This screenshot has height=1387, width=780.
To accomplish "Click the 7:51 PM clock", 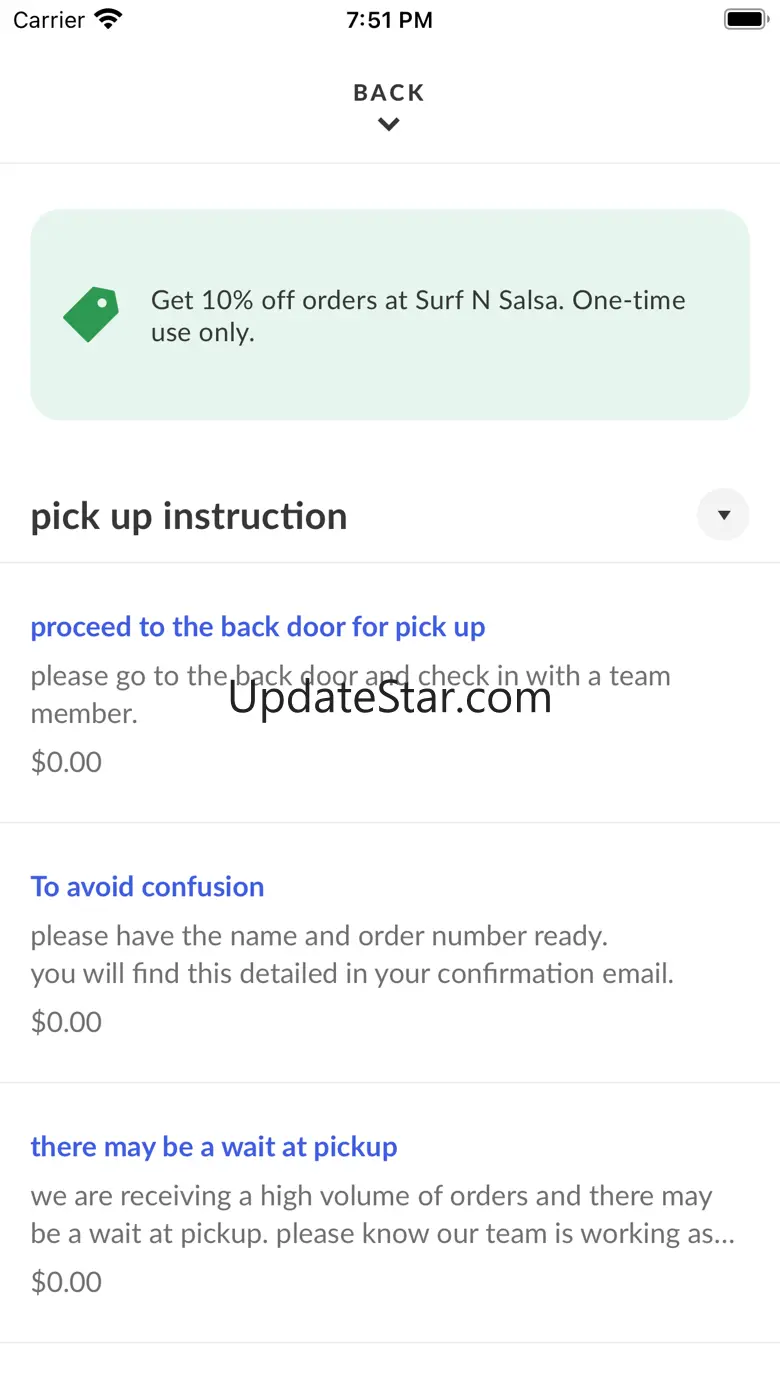I will click(389, 19).
